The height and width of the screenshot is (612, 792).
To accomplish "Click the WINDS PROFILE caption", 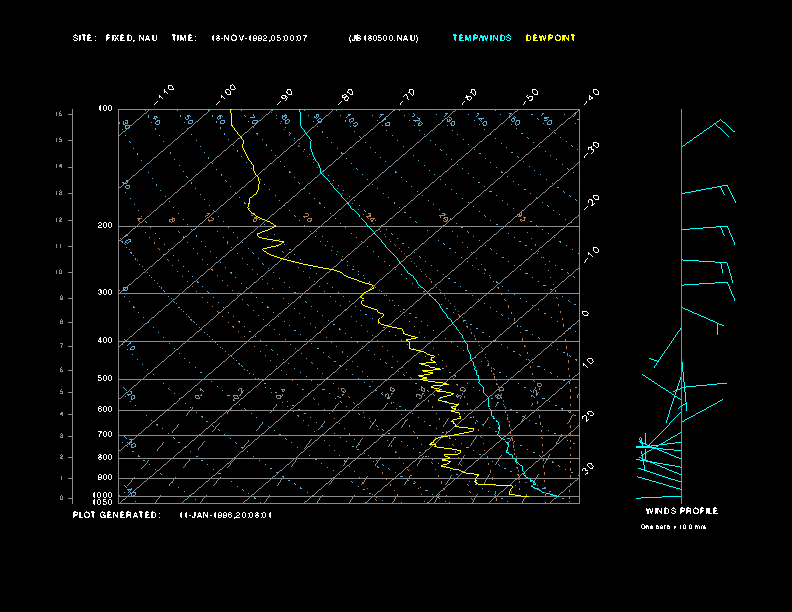I will (x=681, y=511).
